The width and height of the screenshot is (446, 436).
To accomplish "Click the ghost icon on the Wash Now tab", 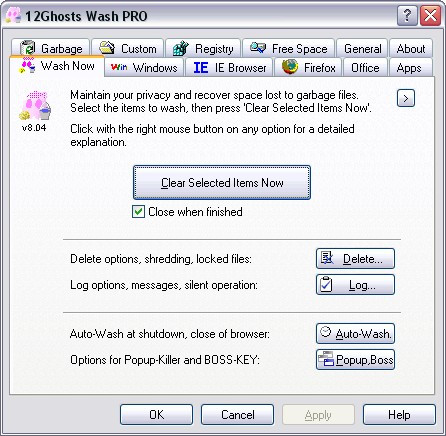I will tap(27, 65).
